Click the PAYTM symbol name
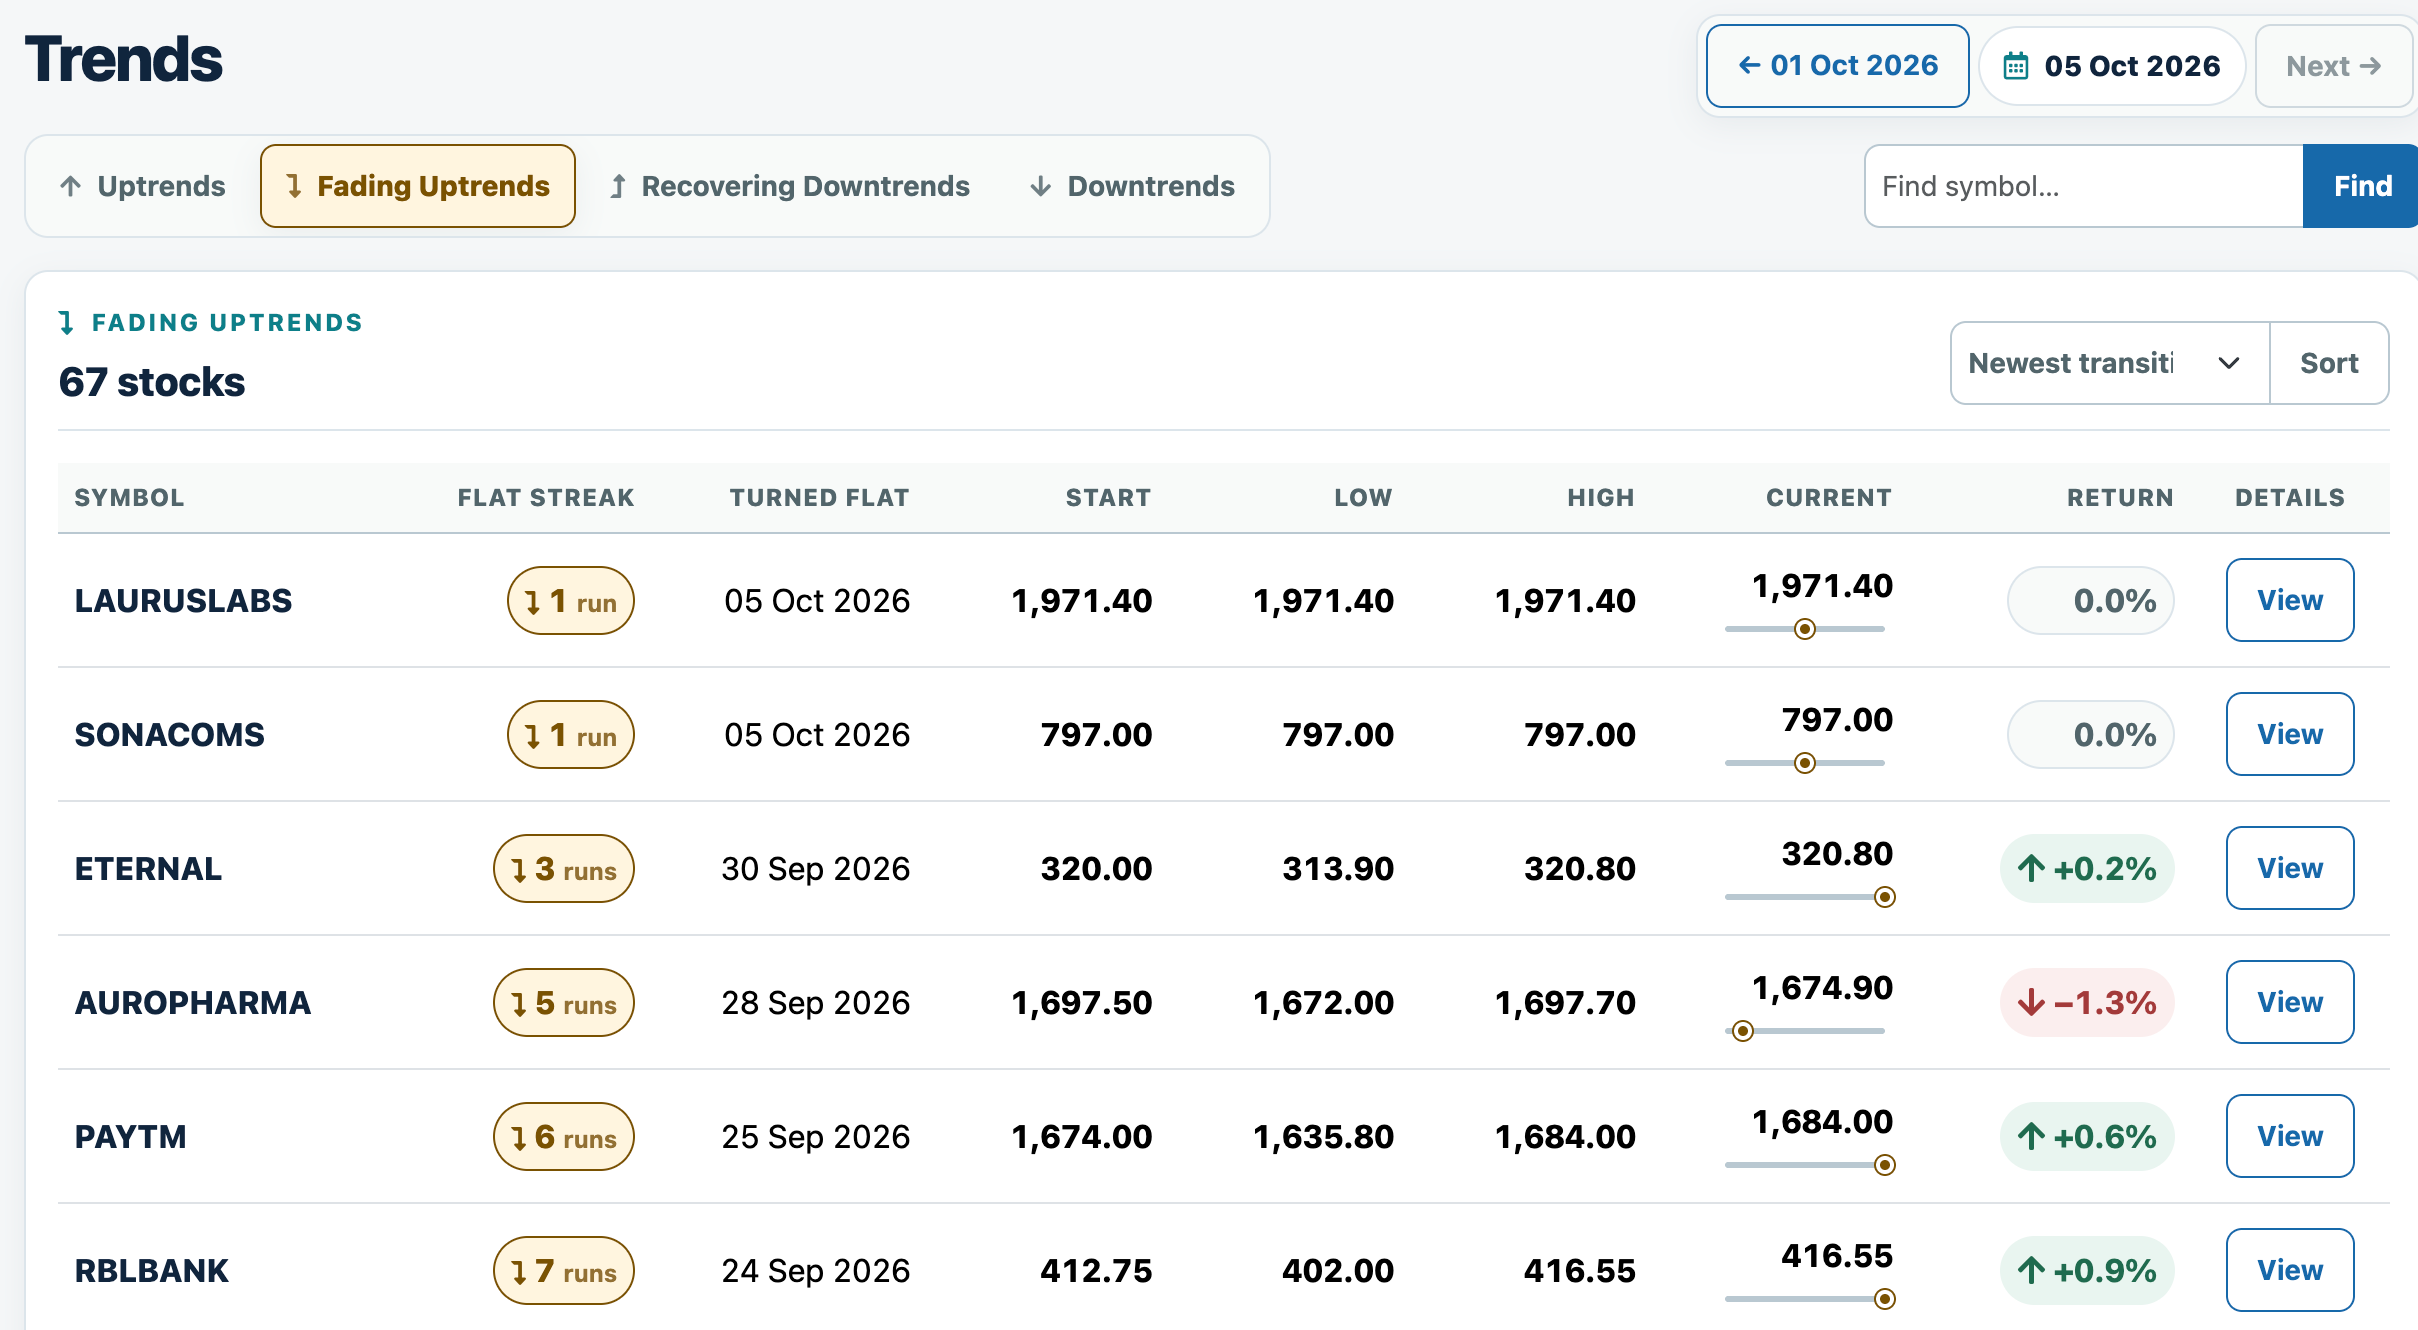The image size is (2418, 1330). pos(131,1137)
